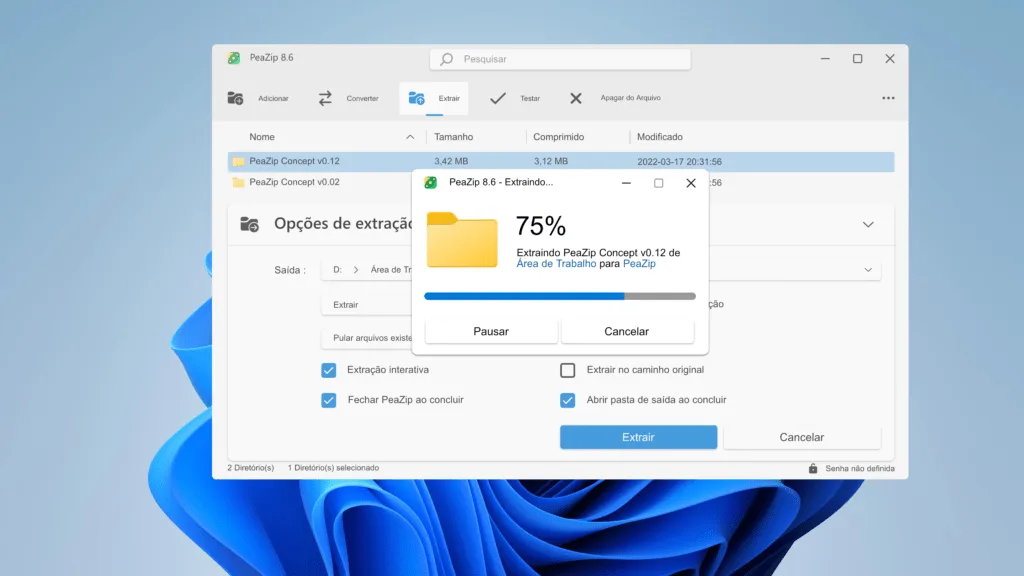This screenshot has width=1024, height=576.
Task: Enable Extrair no caminho original checkbox
Action: pos(568,370)
